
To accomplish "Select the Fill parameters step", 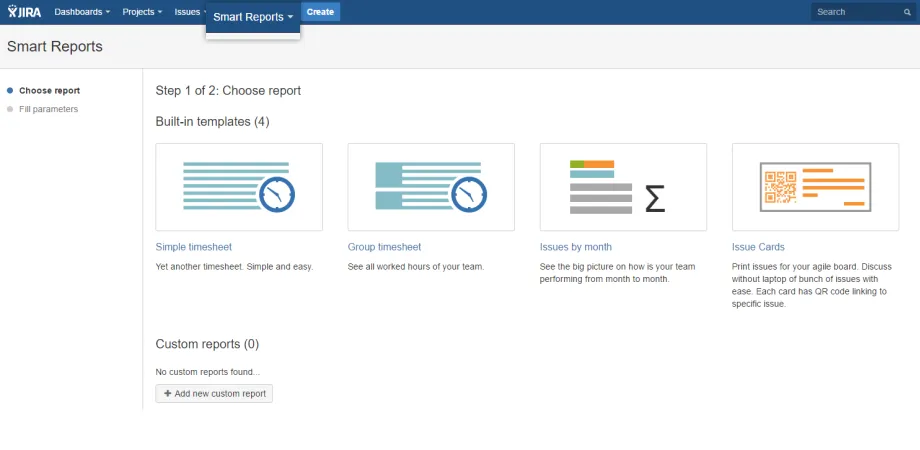I will (48, 109).
